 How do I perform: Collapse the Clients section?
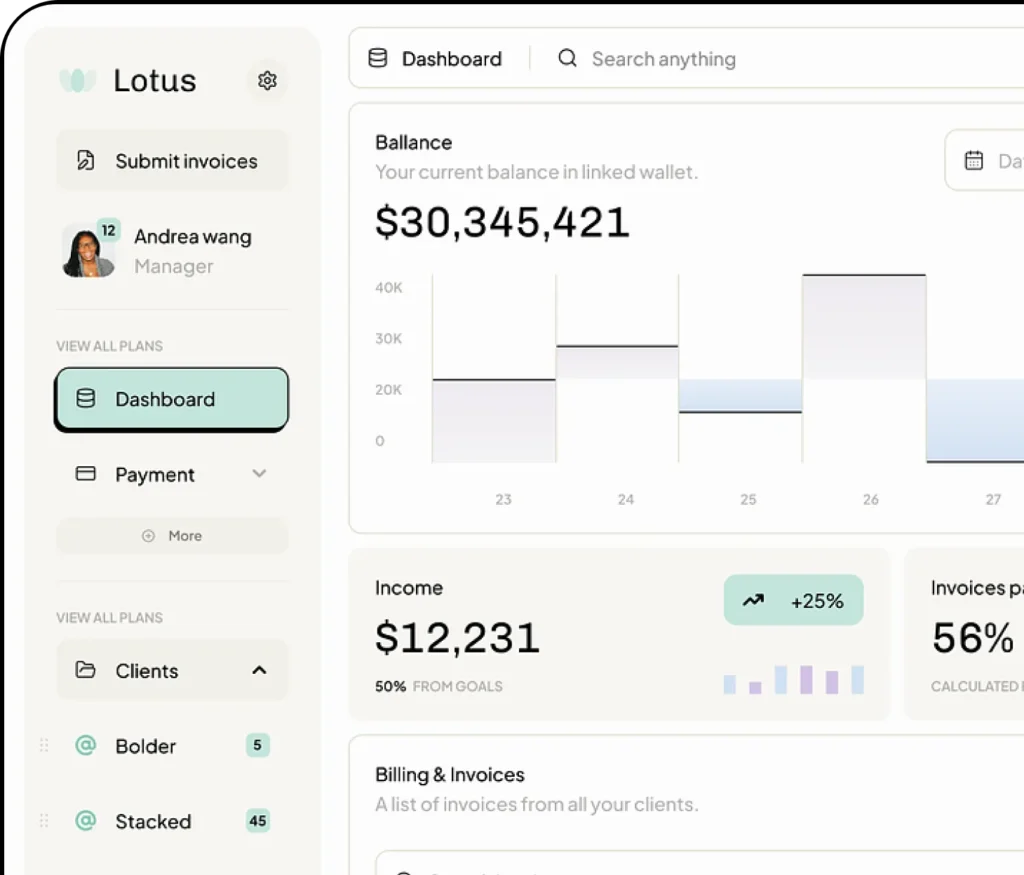coord(259,670)
